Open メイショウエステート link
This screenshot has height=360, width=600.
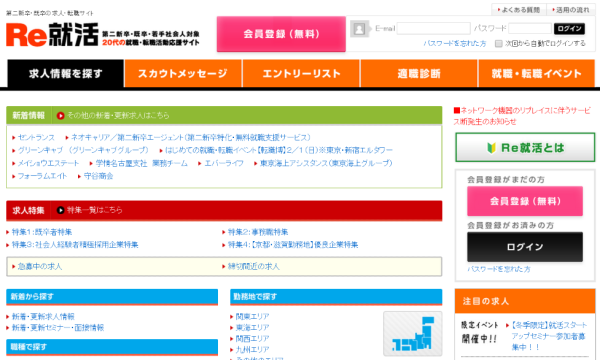(x=48, y=163)
